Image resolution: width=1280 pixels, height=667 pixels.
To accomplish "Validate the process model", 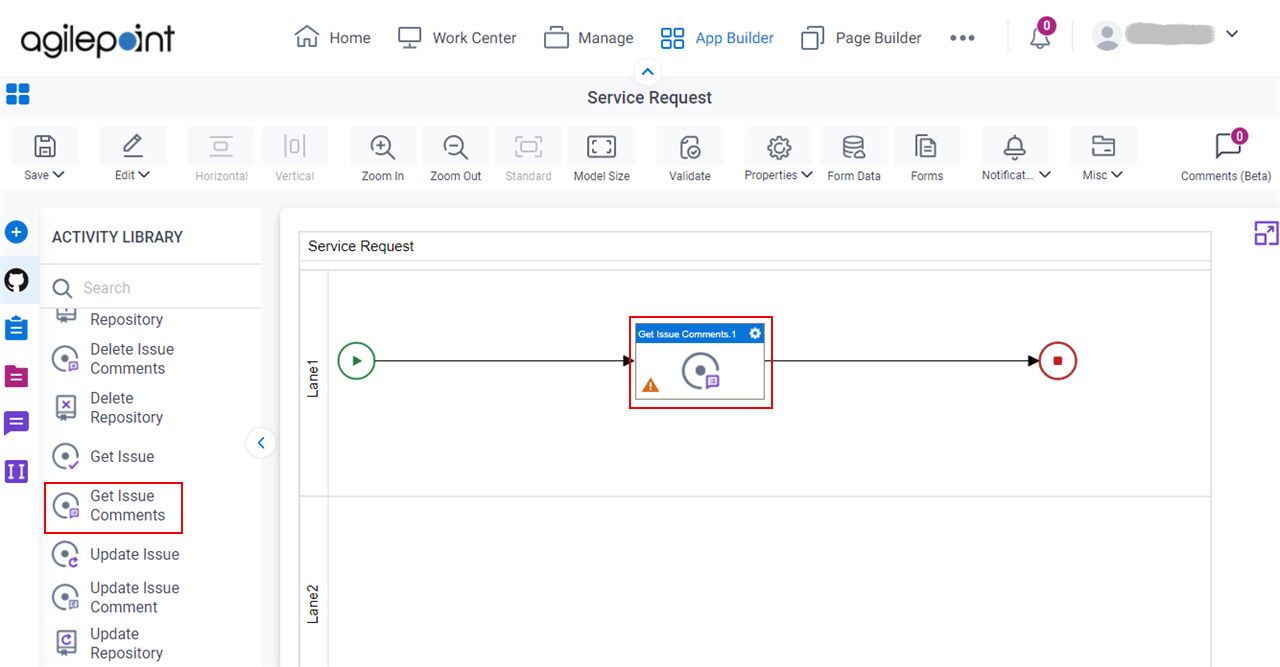I will [x=690, y=156].
